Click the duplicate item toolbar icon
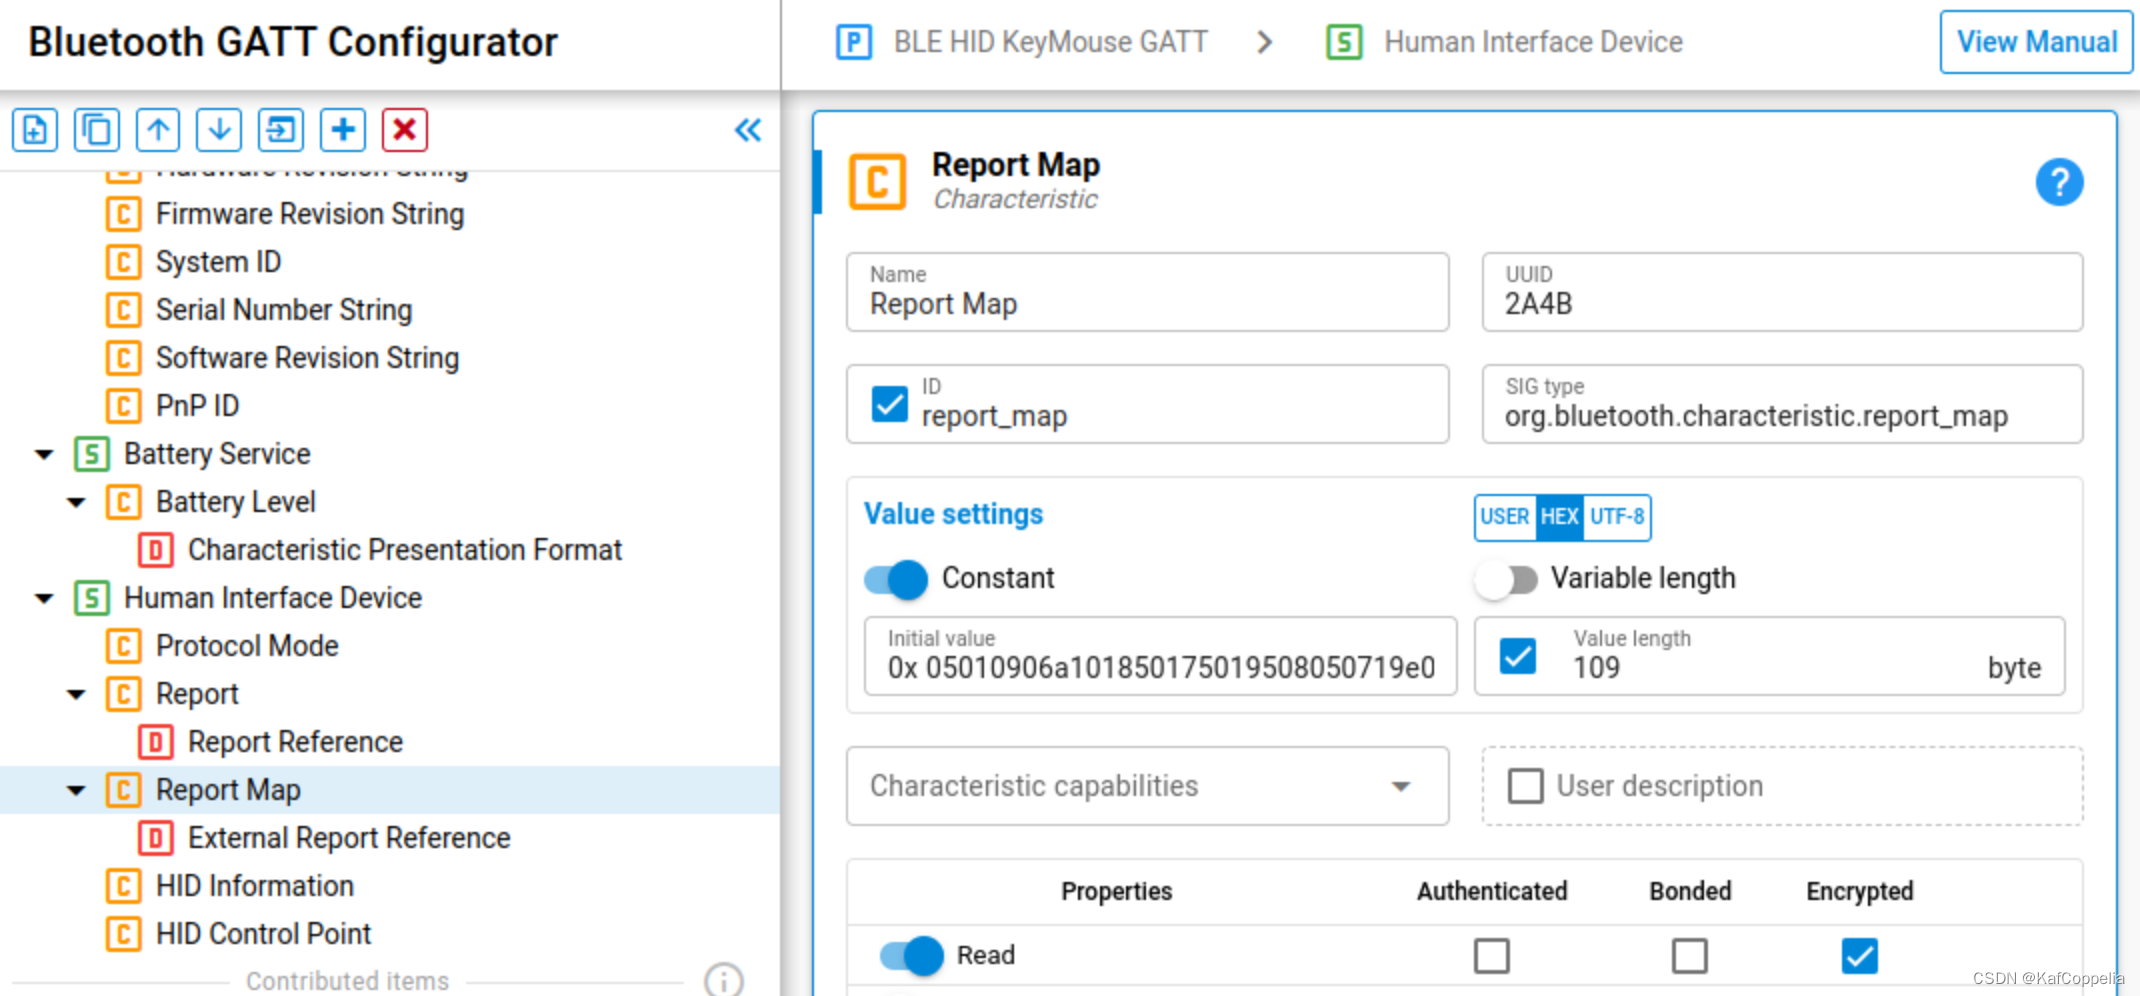Image resolution: width=2140 pixels, height=996 pixels. point(97,130)
